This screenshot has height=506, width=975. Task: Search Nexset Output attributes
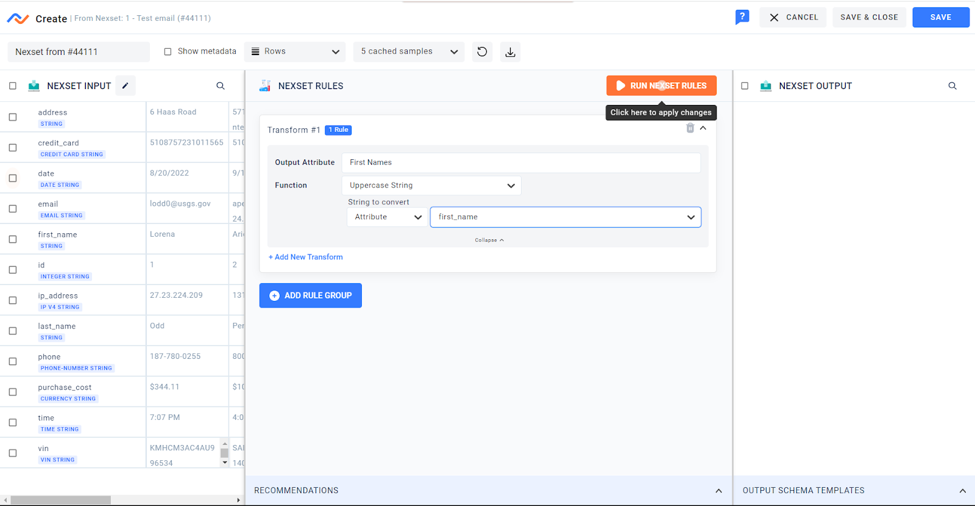click(x=952, y=86)
